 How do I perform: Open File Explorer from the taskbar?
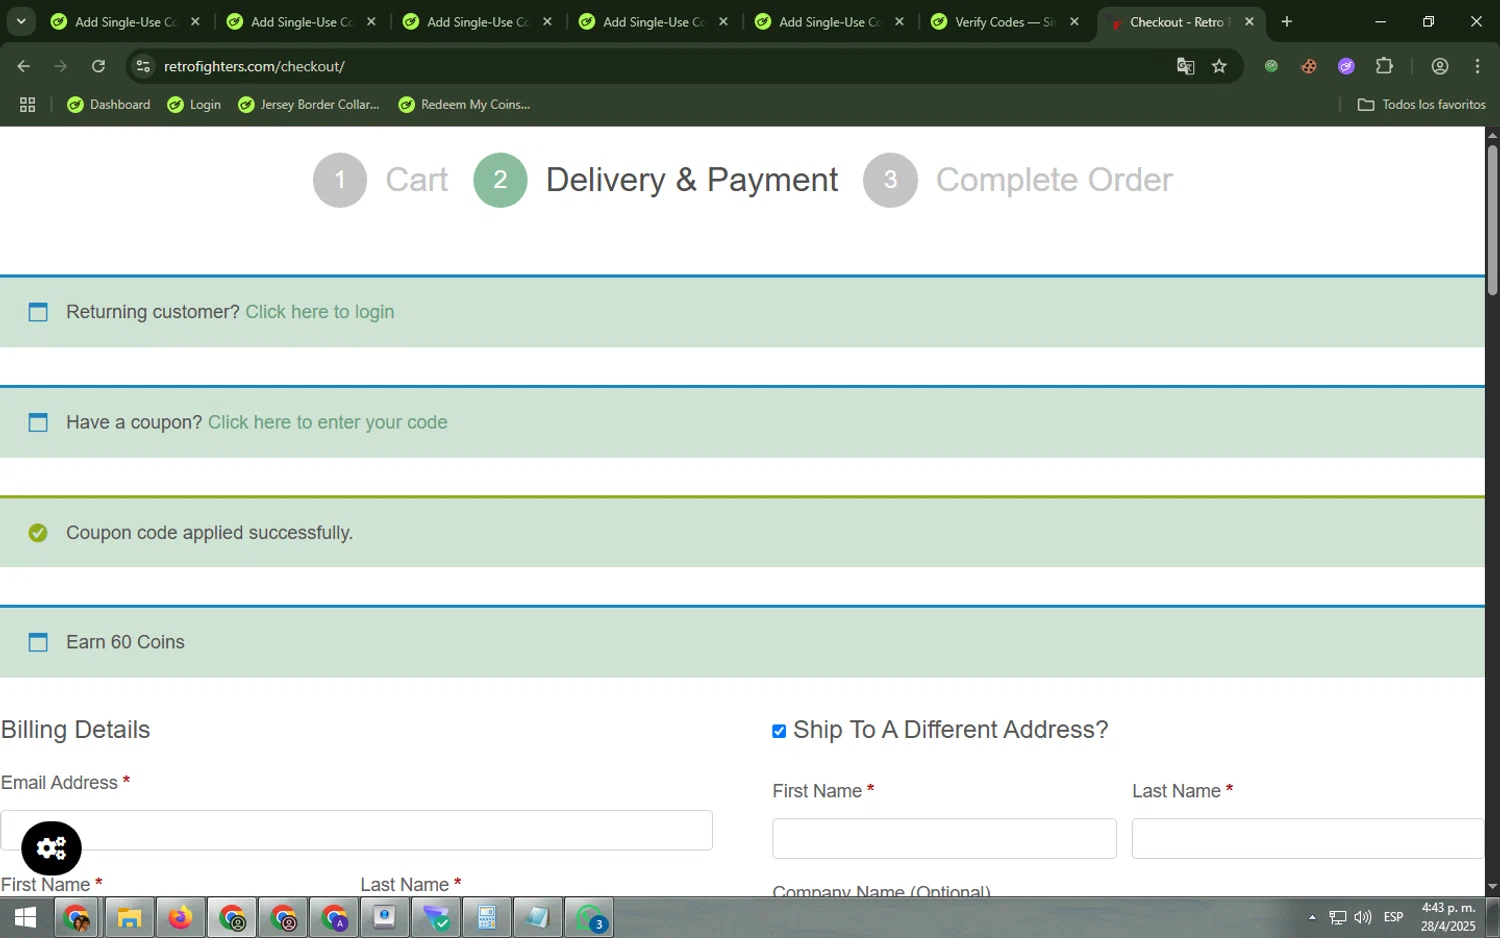(129, 917)
